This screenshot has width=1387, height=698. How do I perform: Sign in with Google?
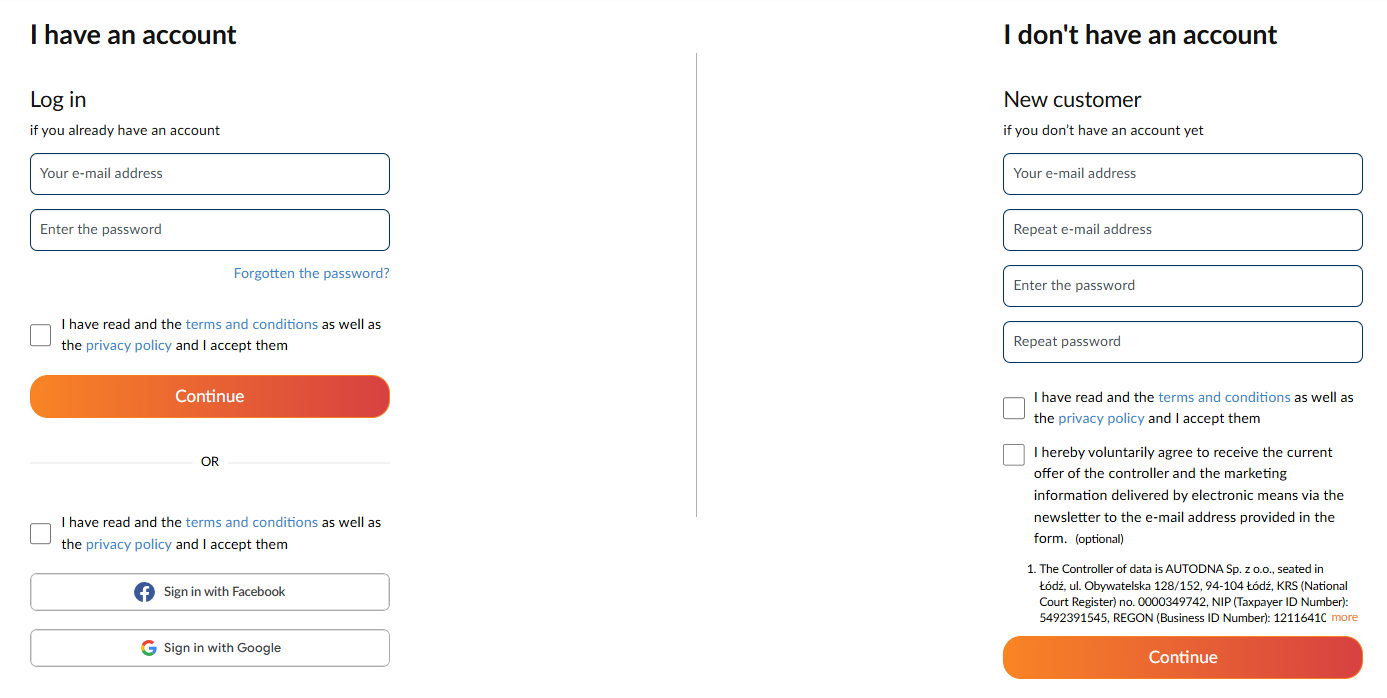point(210,648)
